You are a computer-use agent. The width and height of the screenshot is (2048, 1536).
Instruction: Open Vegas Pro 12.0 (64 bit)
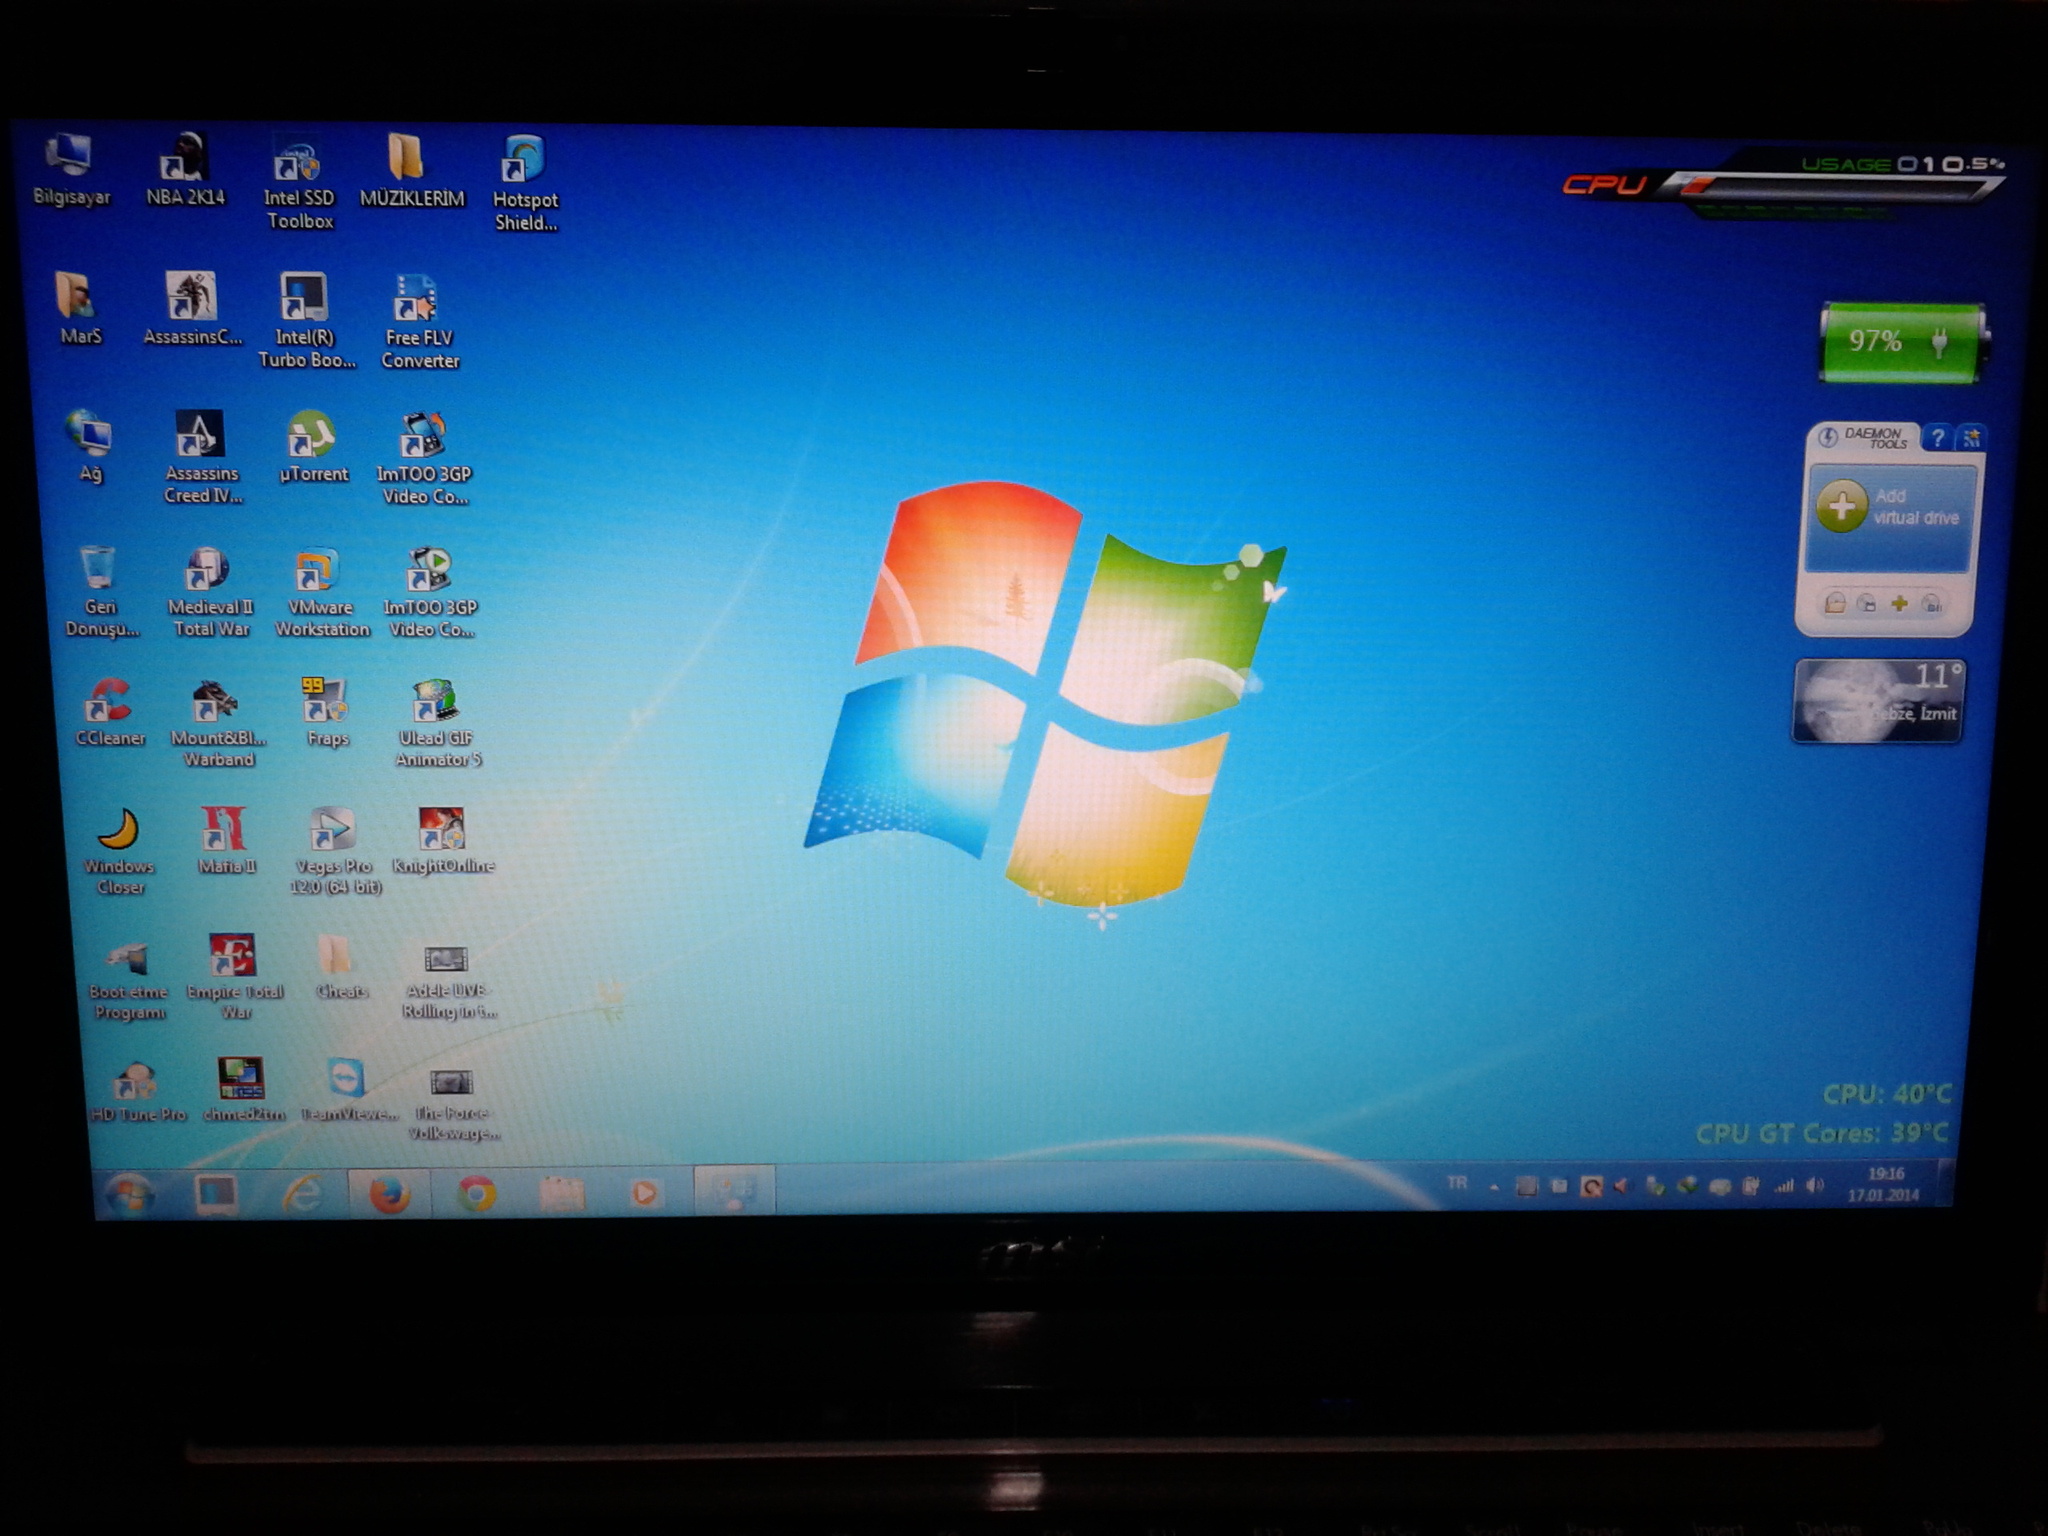point(334,852)
